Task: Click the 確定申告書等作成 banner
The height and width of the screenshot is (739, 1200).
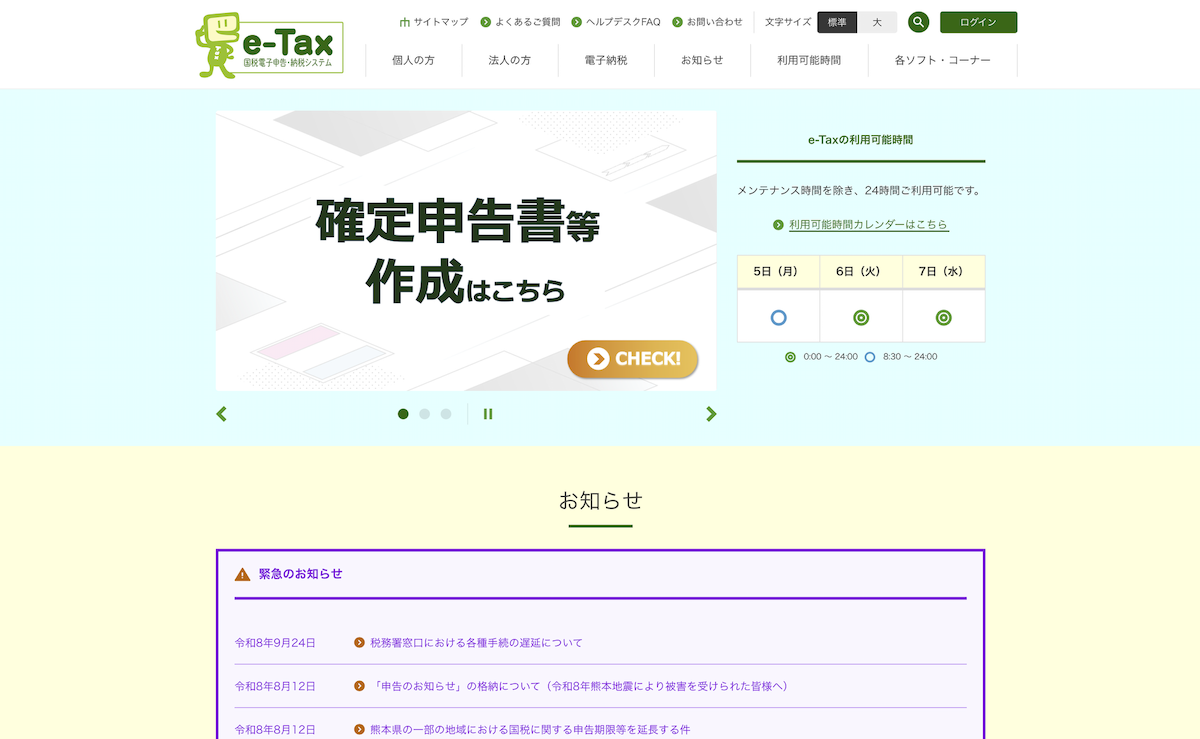Action: coord(466,251)
